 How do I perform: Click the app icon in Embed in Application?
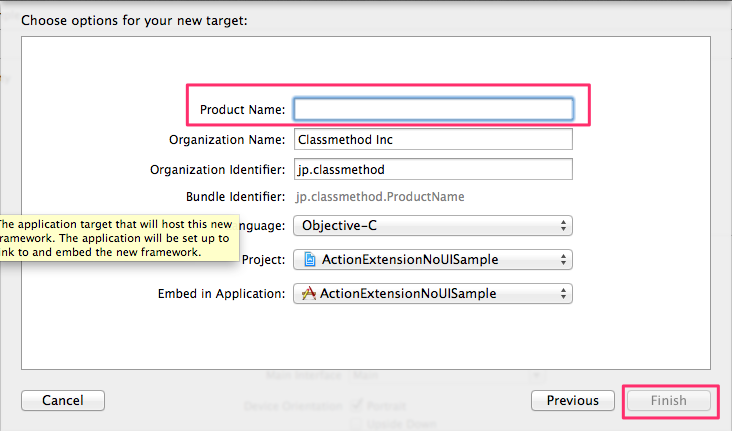(x=309, y=294)
